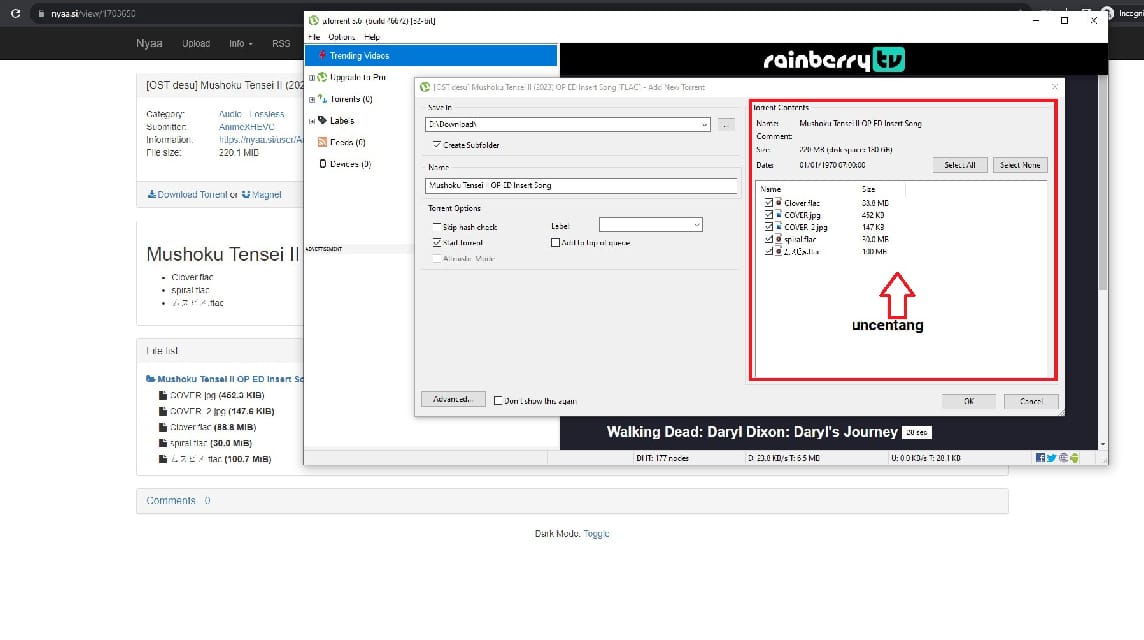Expand the Torrents tree node
Screen dimensions: 1144x640
(x=312, y=99)
